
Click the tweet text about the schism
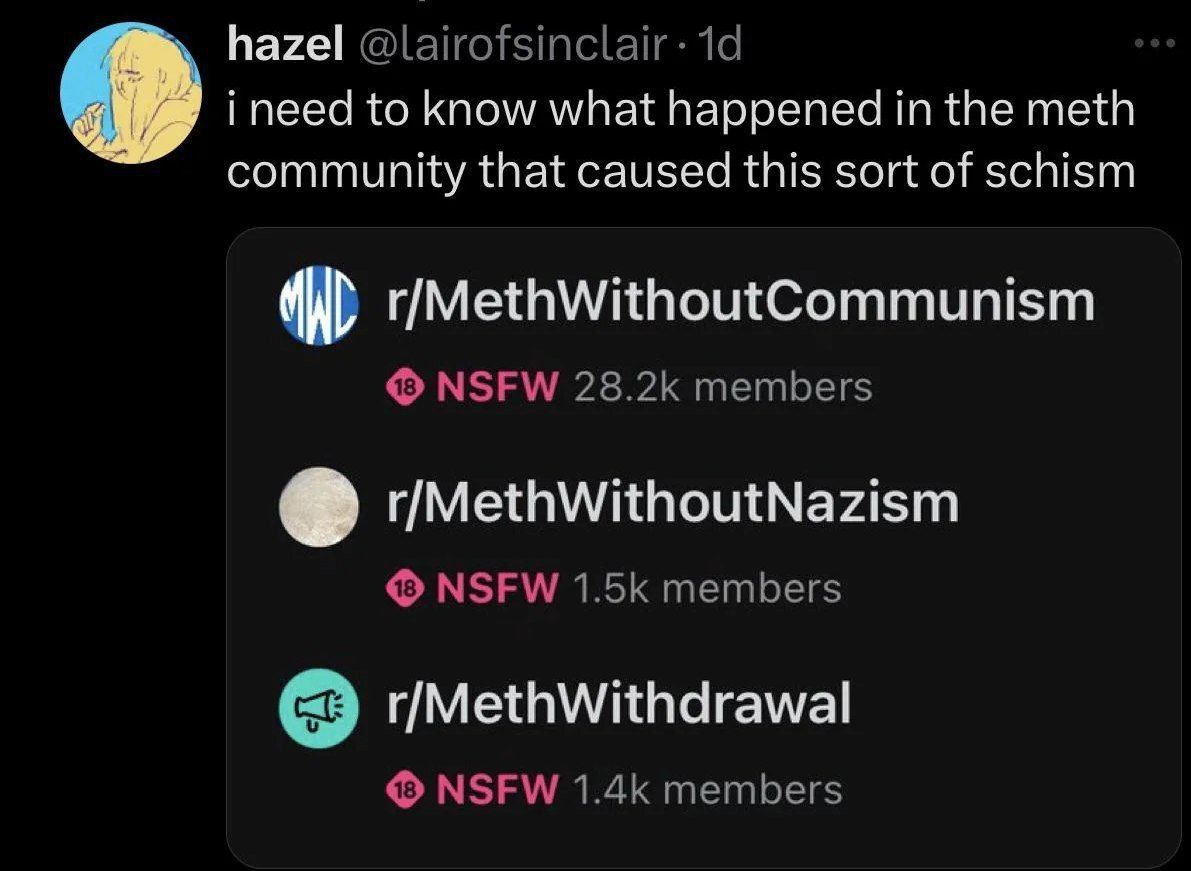click(680, 138)
